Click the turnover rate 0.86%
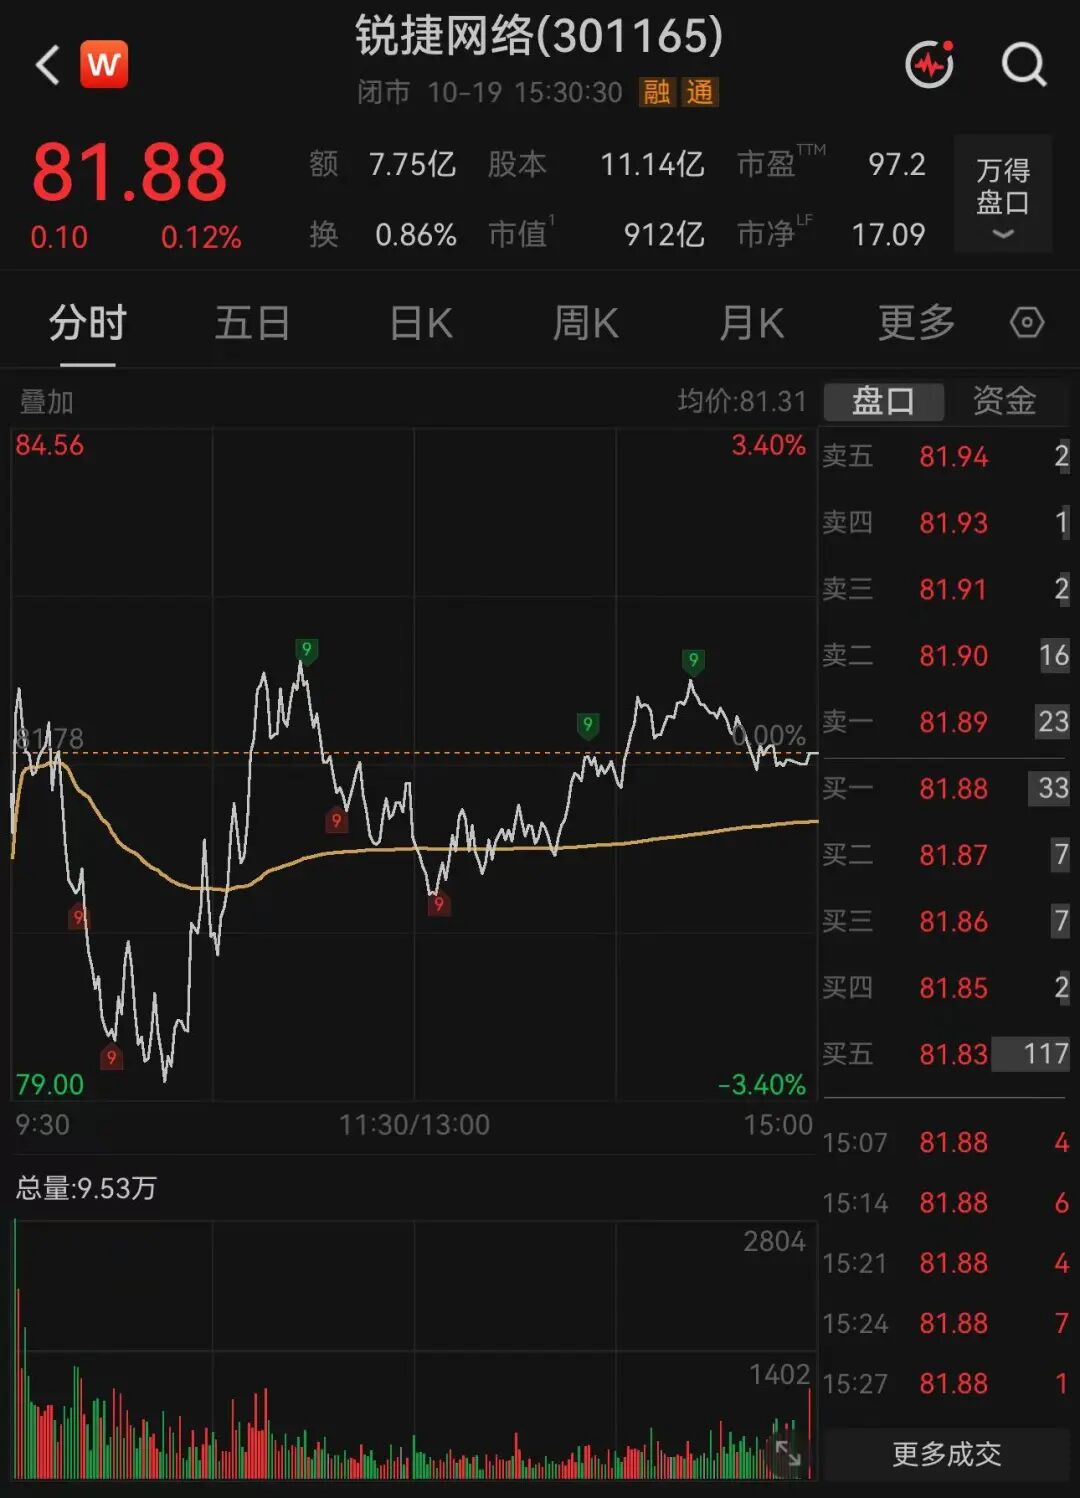The height and width of the screenshot is (1498, 1080). 416,234
